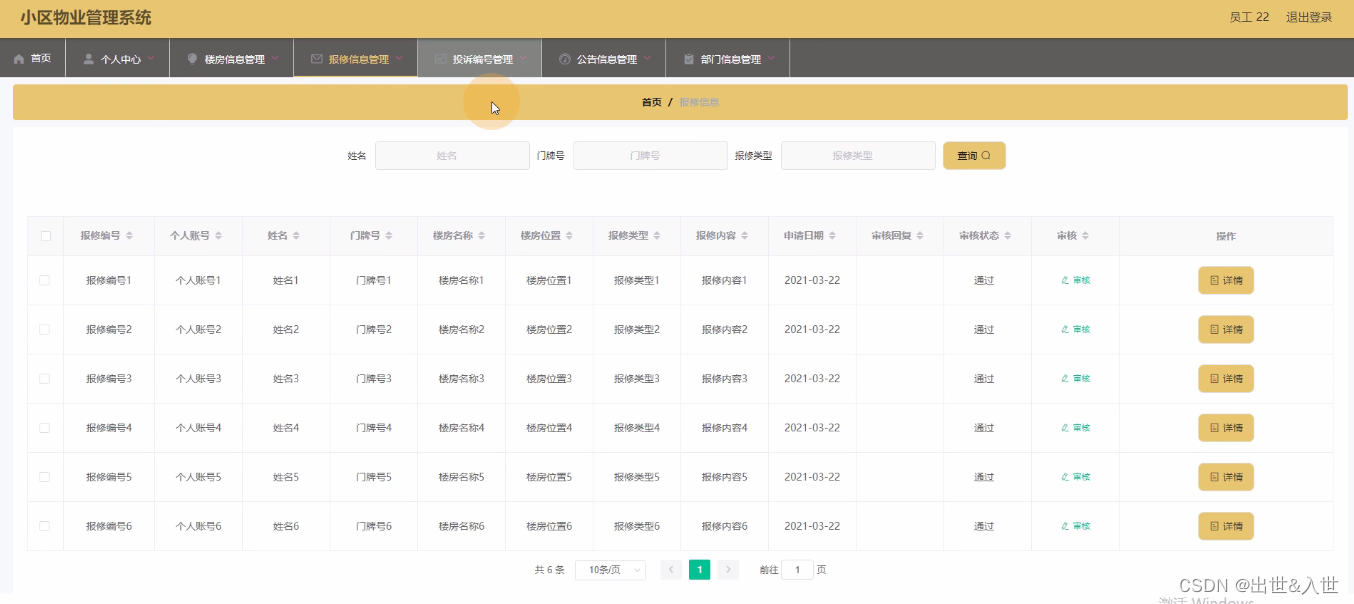
Task: Click the home icon in navigation bar
Action: click(19, 59)
